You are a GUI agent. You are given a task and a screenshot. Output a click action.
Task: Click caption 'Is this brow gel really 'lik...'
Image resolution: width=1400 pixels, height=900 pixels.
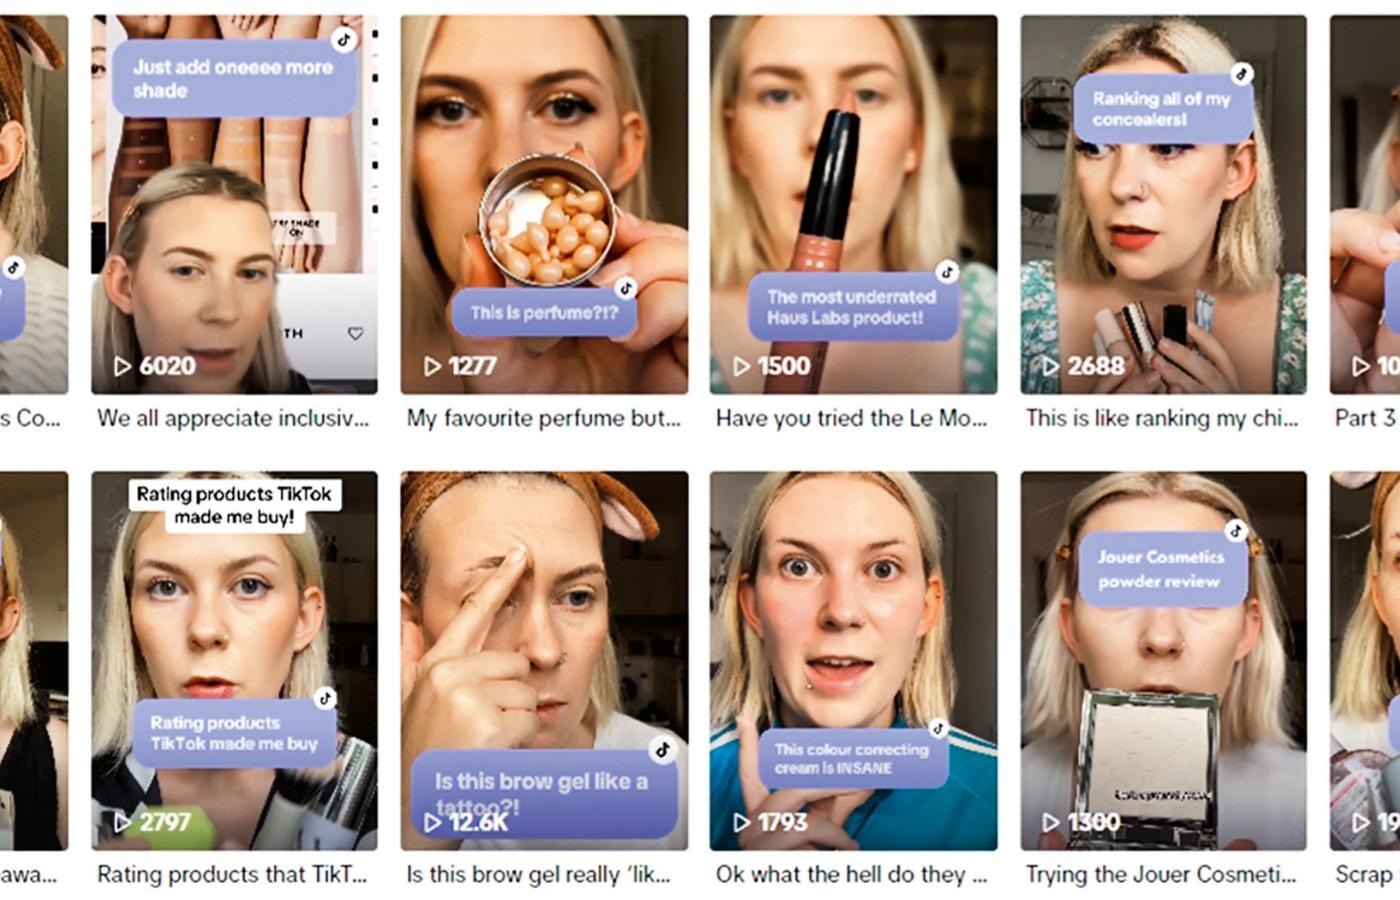pos(538,875)
